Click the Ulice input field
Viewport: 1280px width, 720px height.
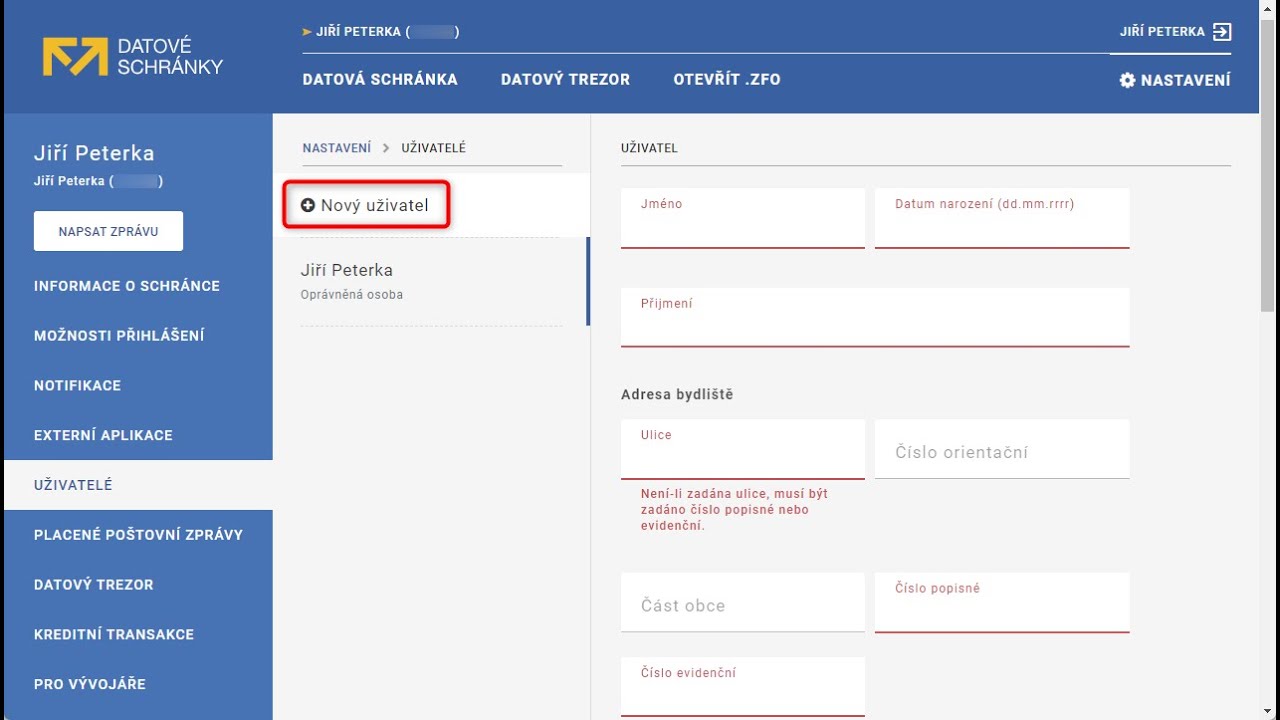(x=743, y=449)
